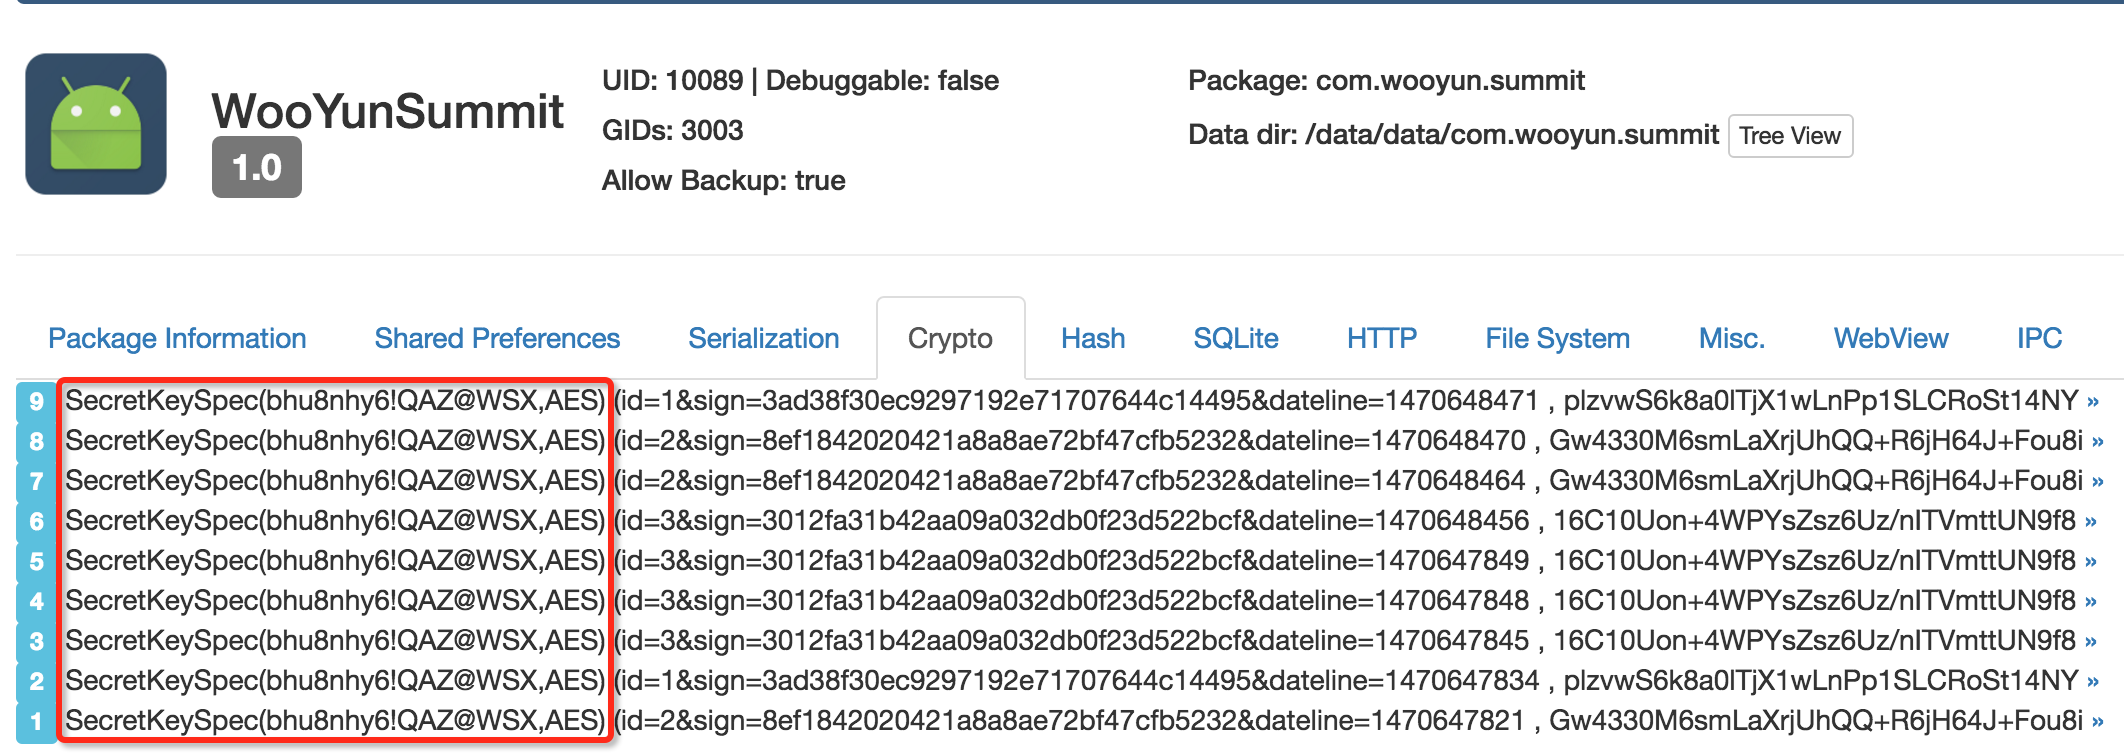Expand entry 1 using the » arrow
Image resolution: width=2124 pixels, height=754 pixels.
2097,722
